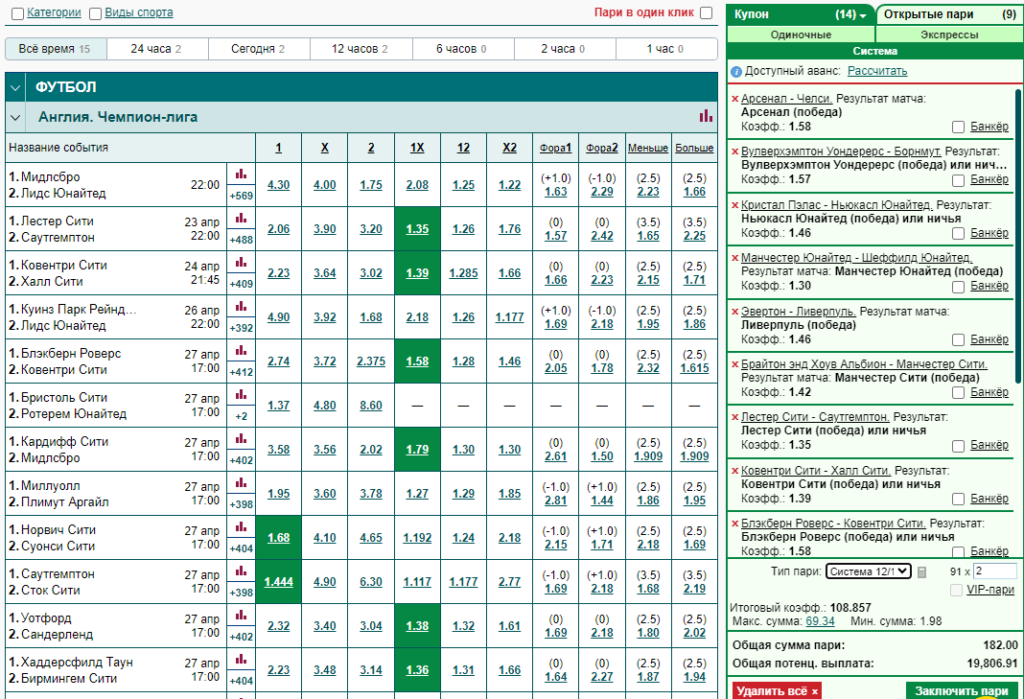Remove Арсенал - Челси bet from coupon
1024x699 pixels.
[735, 99]
